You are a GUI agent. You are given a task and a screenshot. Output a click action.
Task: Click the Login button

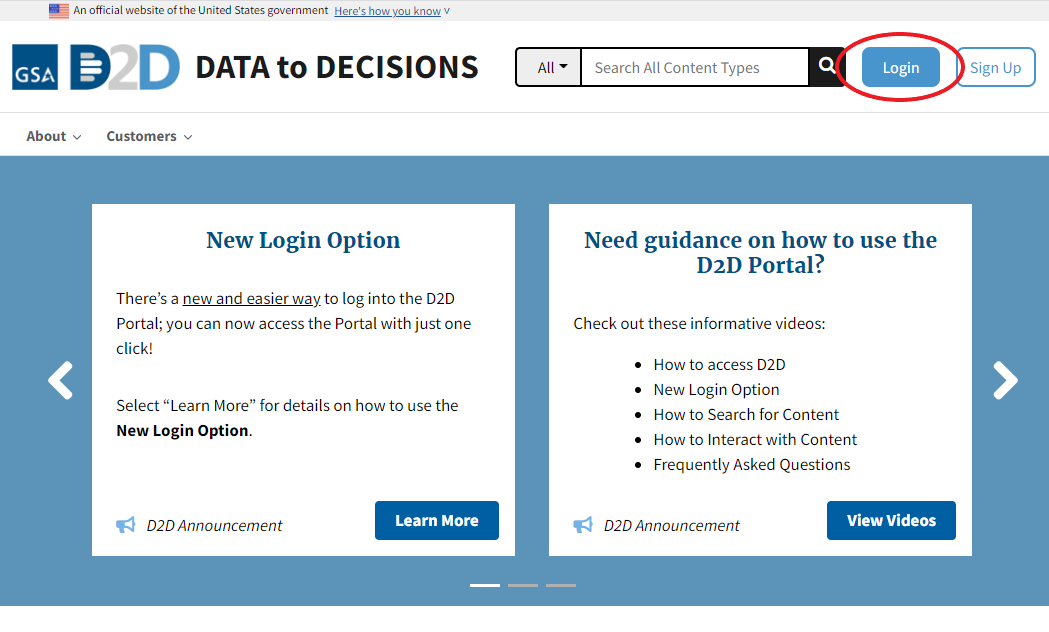click(900, 68)
